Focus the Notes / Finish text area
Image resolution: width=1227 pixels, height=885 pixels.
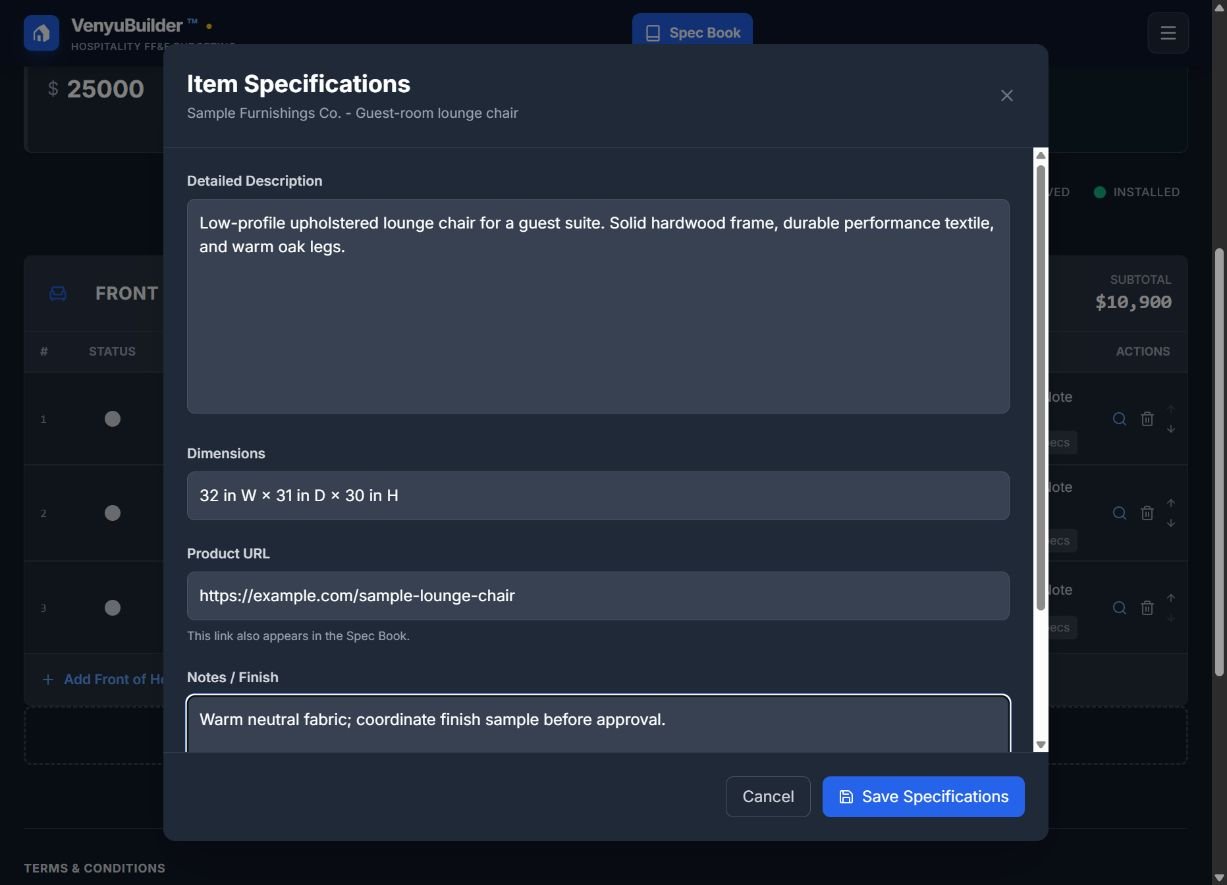click(x=598, y=724)
